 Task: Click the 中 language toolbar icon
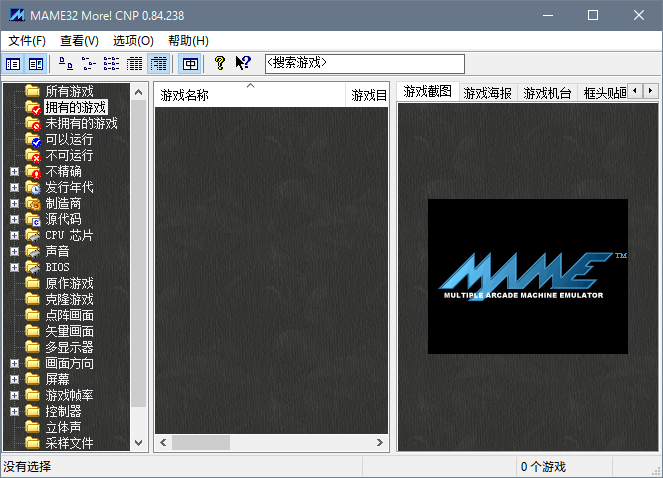pos(190,64)
